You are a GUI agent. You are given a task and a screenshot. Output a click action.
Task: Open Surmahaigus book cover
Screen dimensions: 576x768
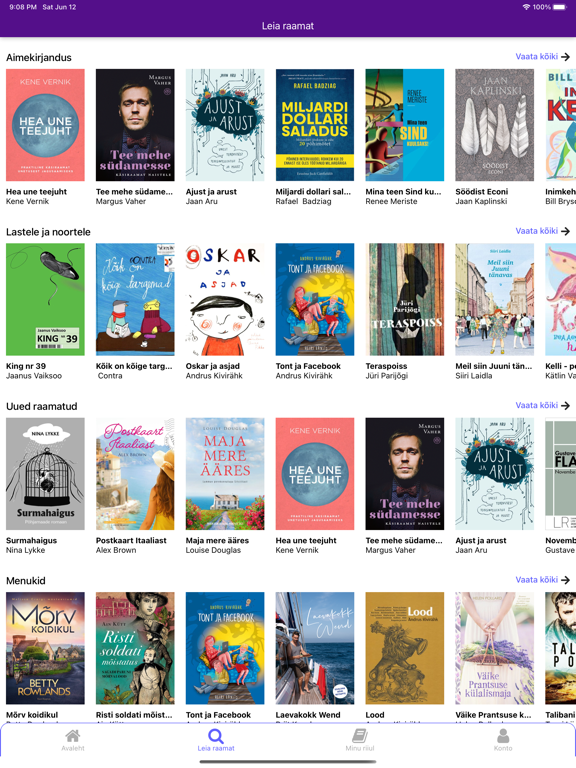pyautogui.click(x=45, y=474)
